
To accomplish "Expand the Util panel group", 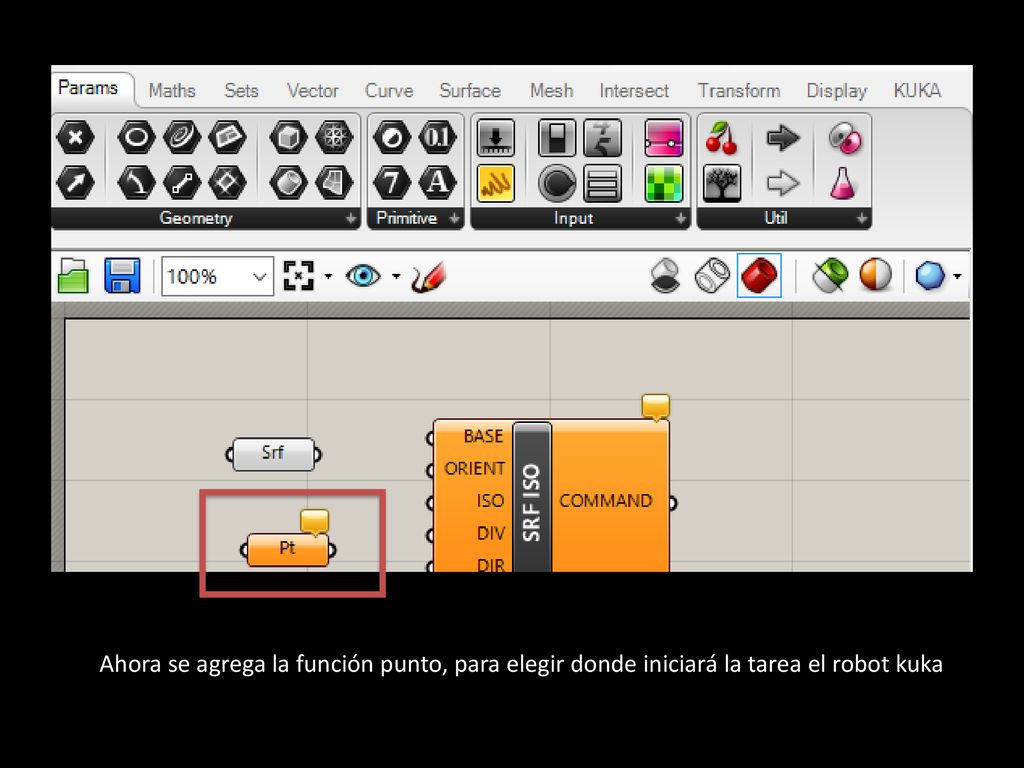I will 862,218.
